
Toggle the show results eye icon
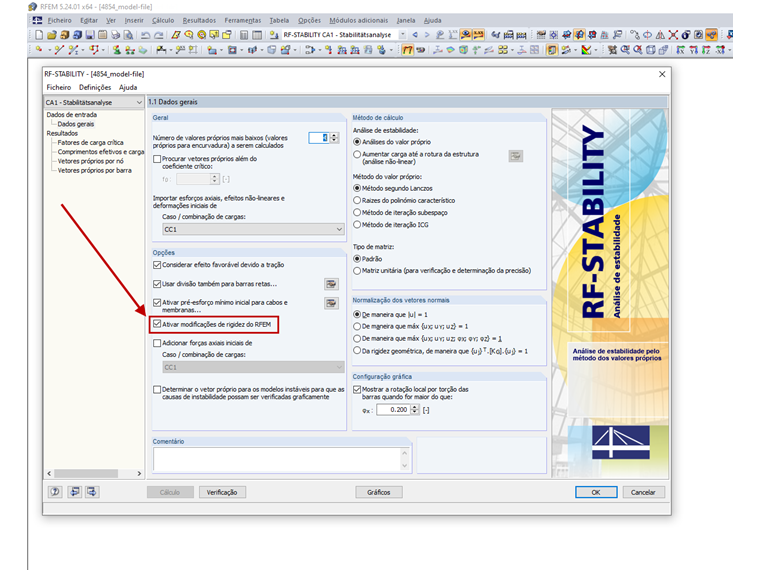465,35
